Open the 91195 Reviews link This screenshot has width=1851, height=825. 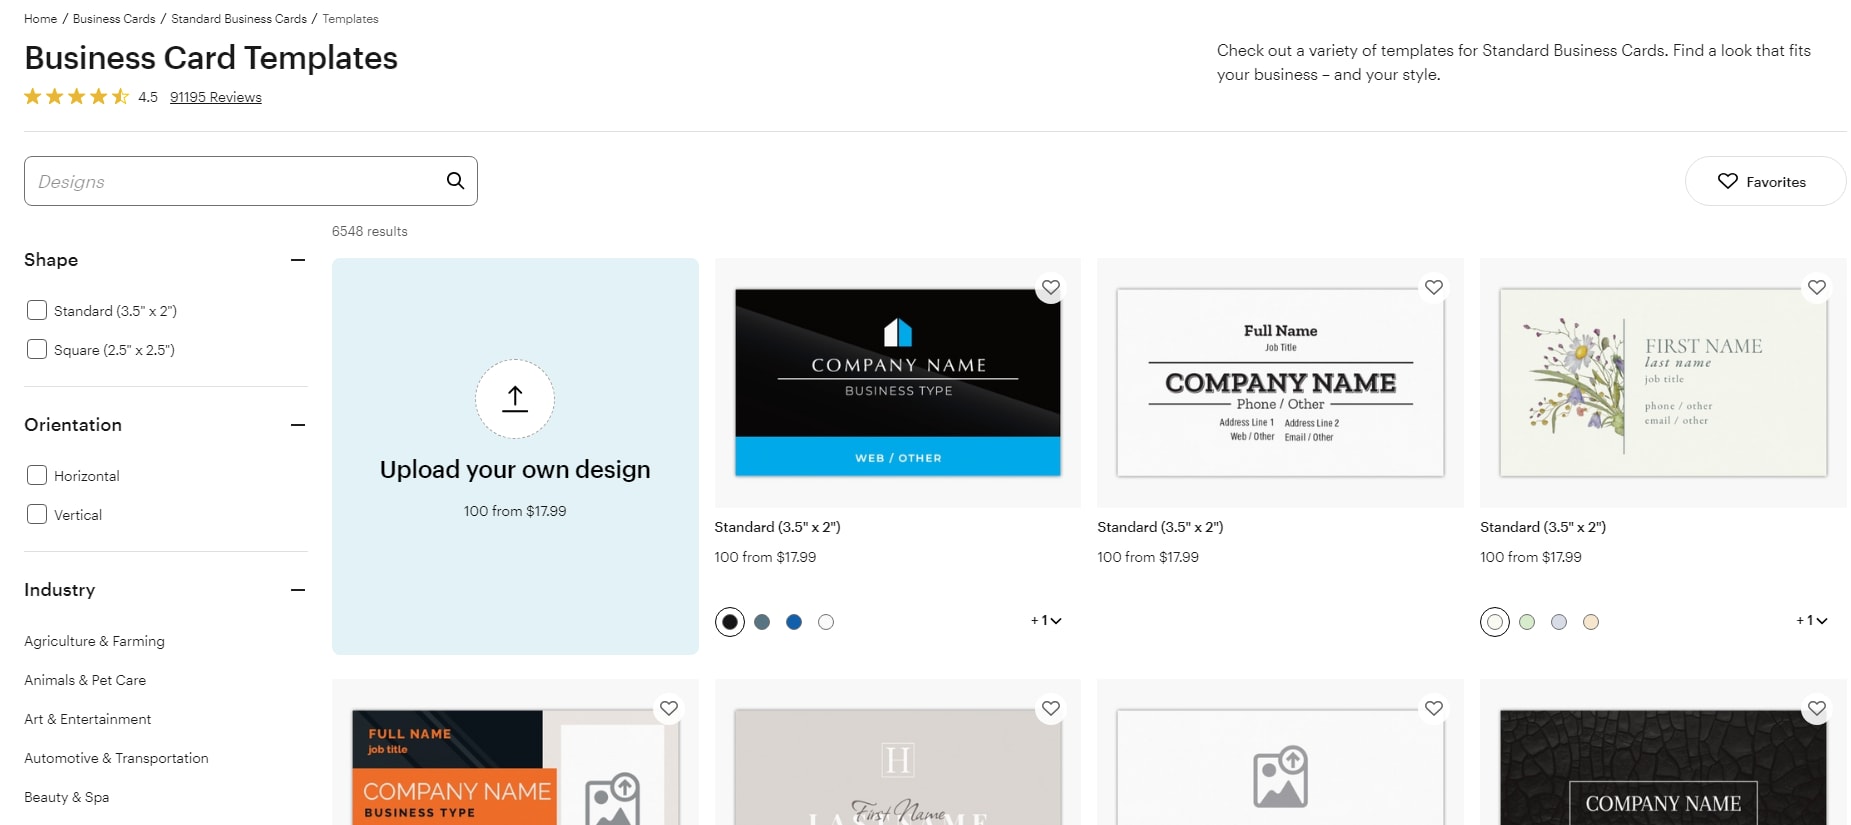tap(215, 97)
